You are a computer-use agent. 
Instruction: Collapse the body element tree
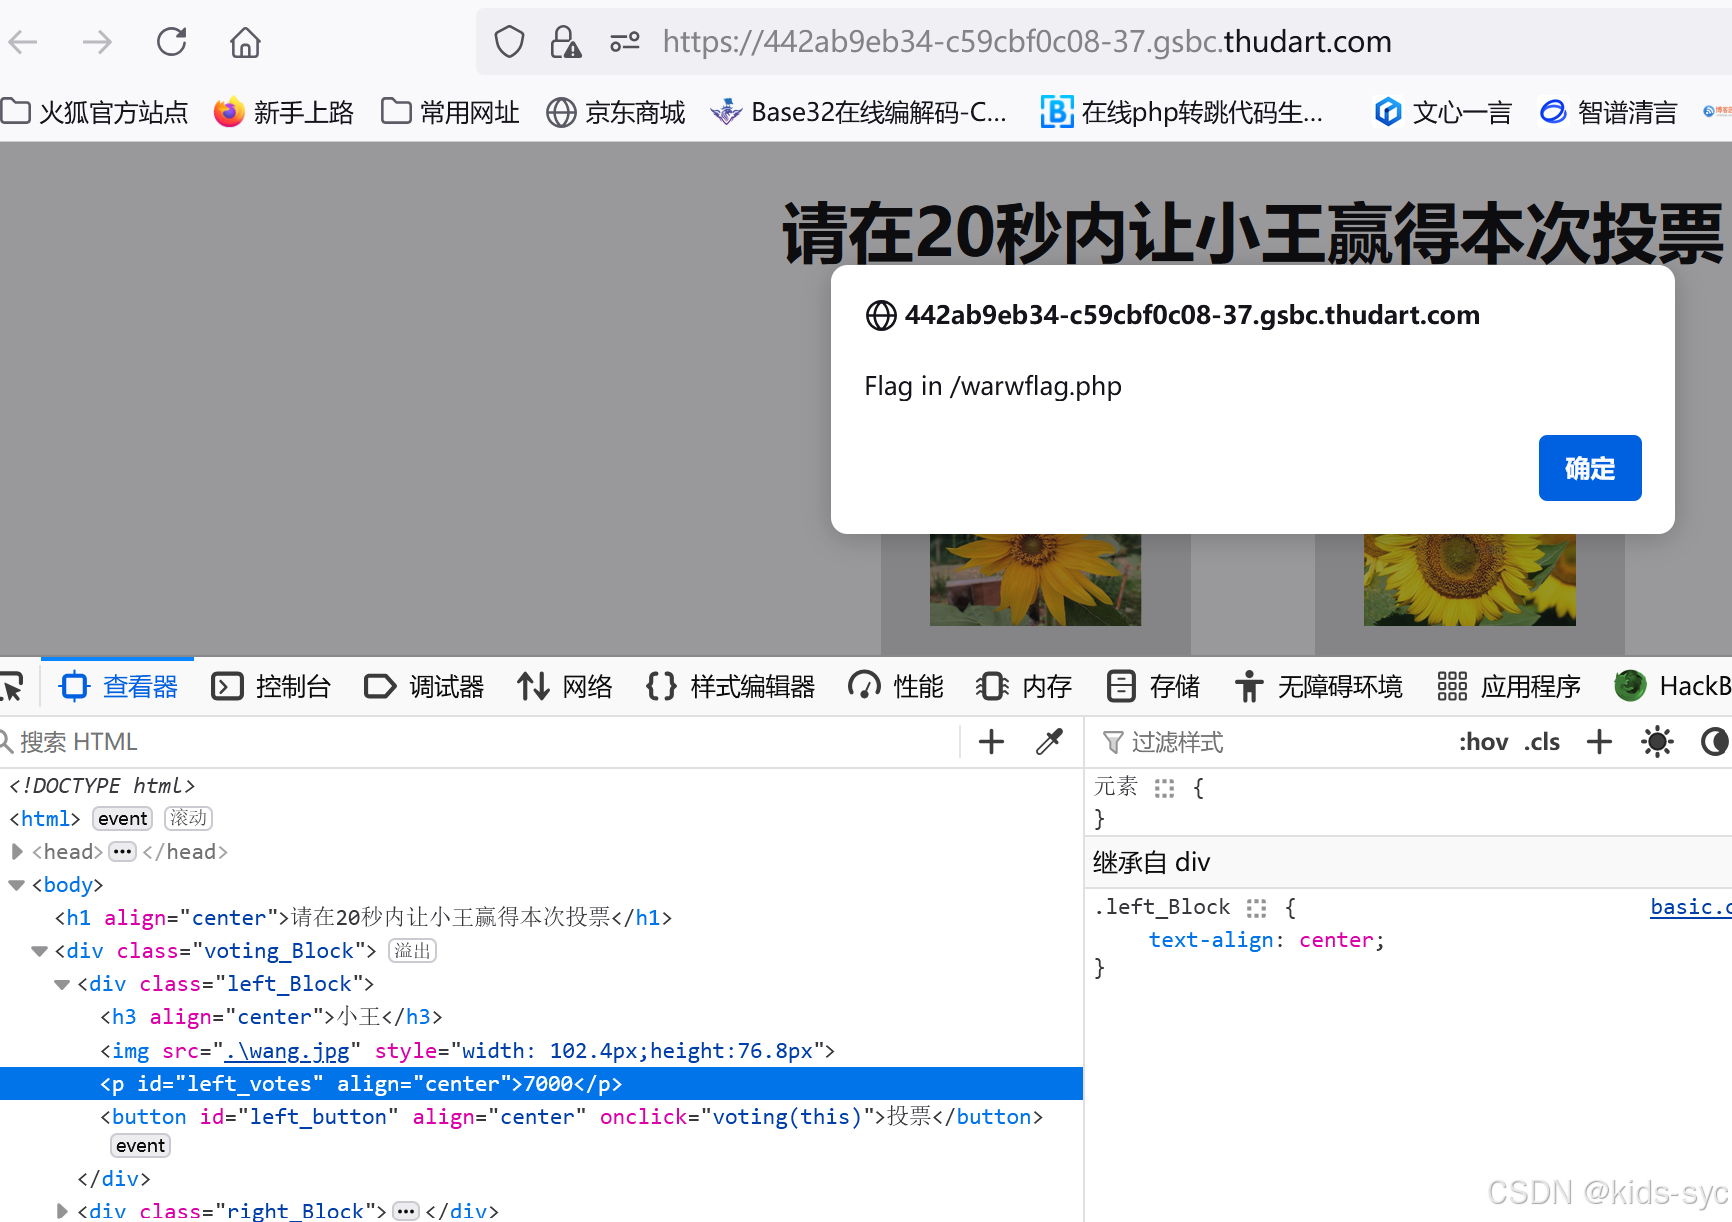16,884
